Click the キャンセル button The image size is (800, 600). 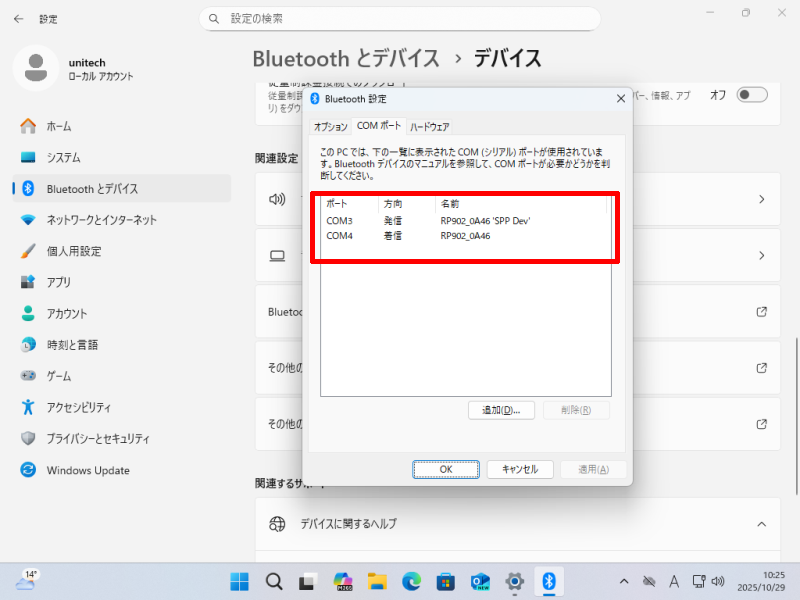[x=519, y=469]
